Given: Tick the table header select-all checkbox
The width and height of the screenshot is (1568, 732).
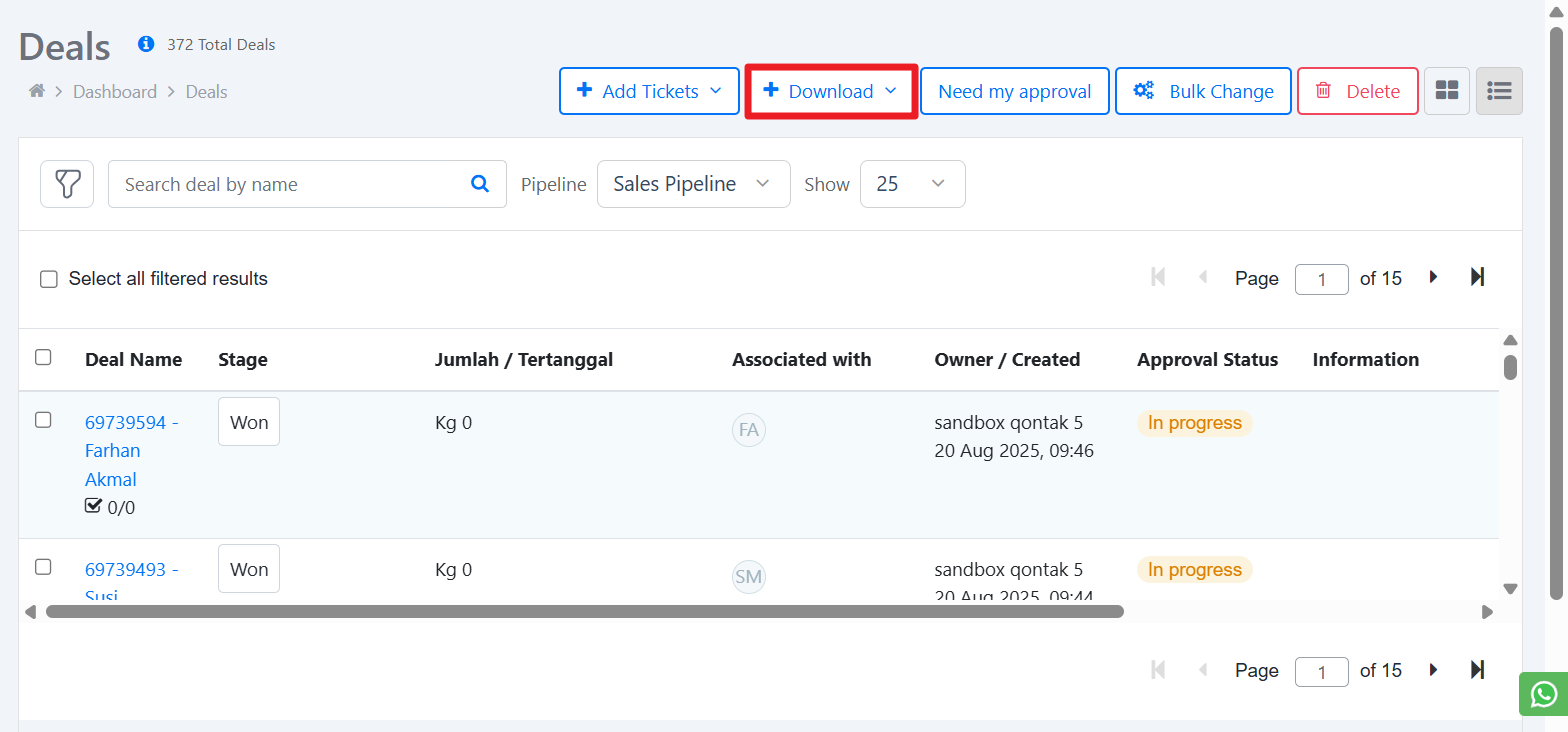Looking at the screenshot, I should pos(43,357).
